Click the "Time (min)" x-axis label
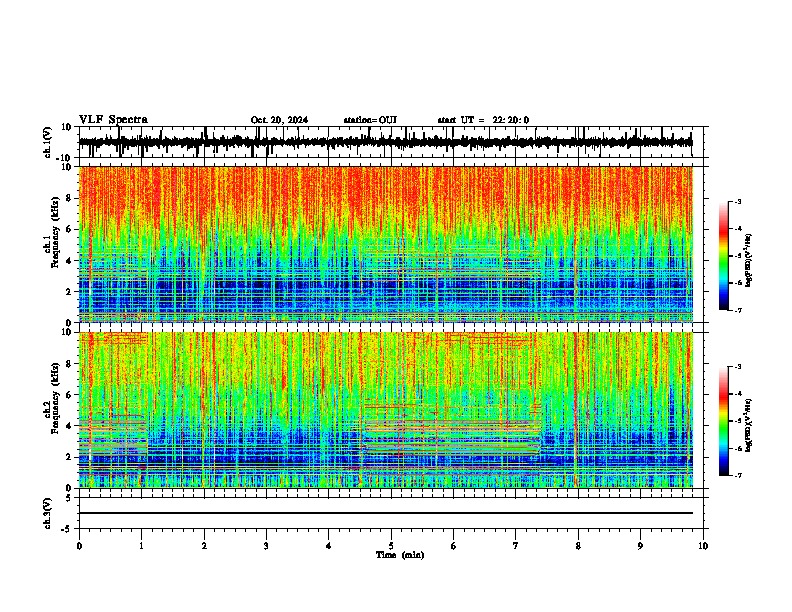The image size is (792, 612). pos(400,555)
